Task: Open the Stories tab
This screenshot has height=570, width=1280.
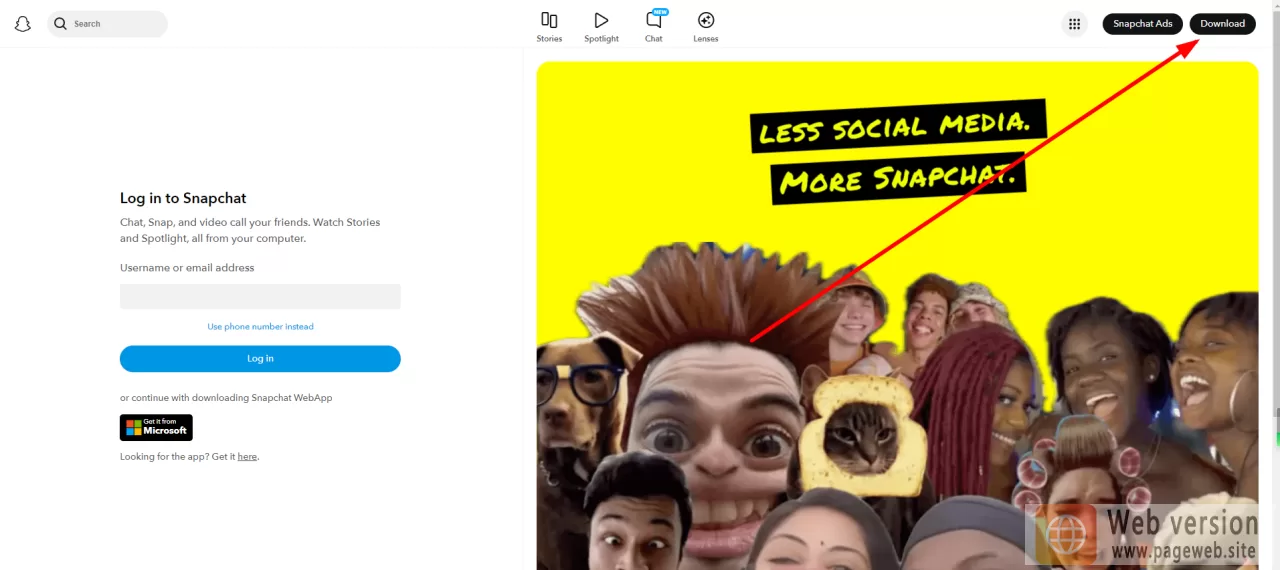Action: click(549, 27)
